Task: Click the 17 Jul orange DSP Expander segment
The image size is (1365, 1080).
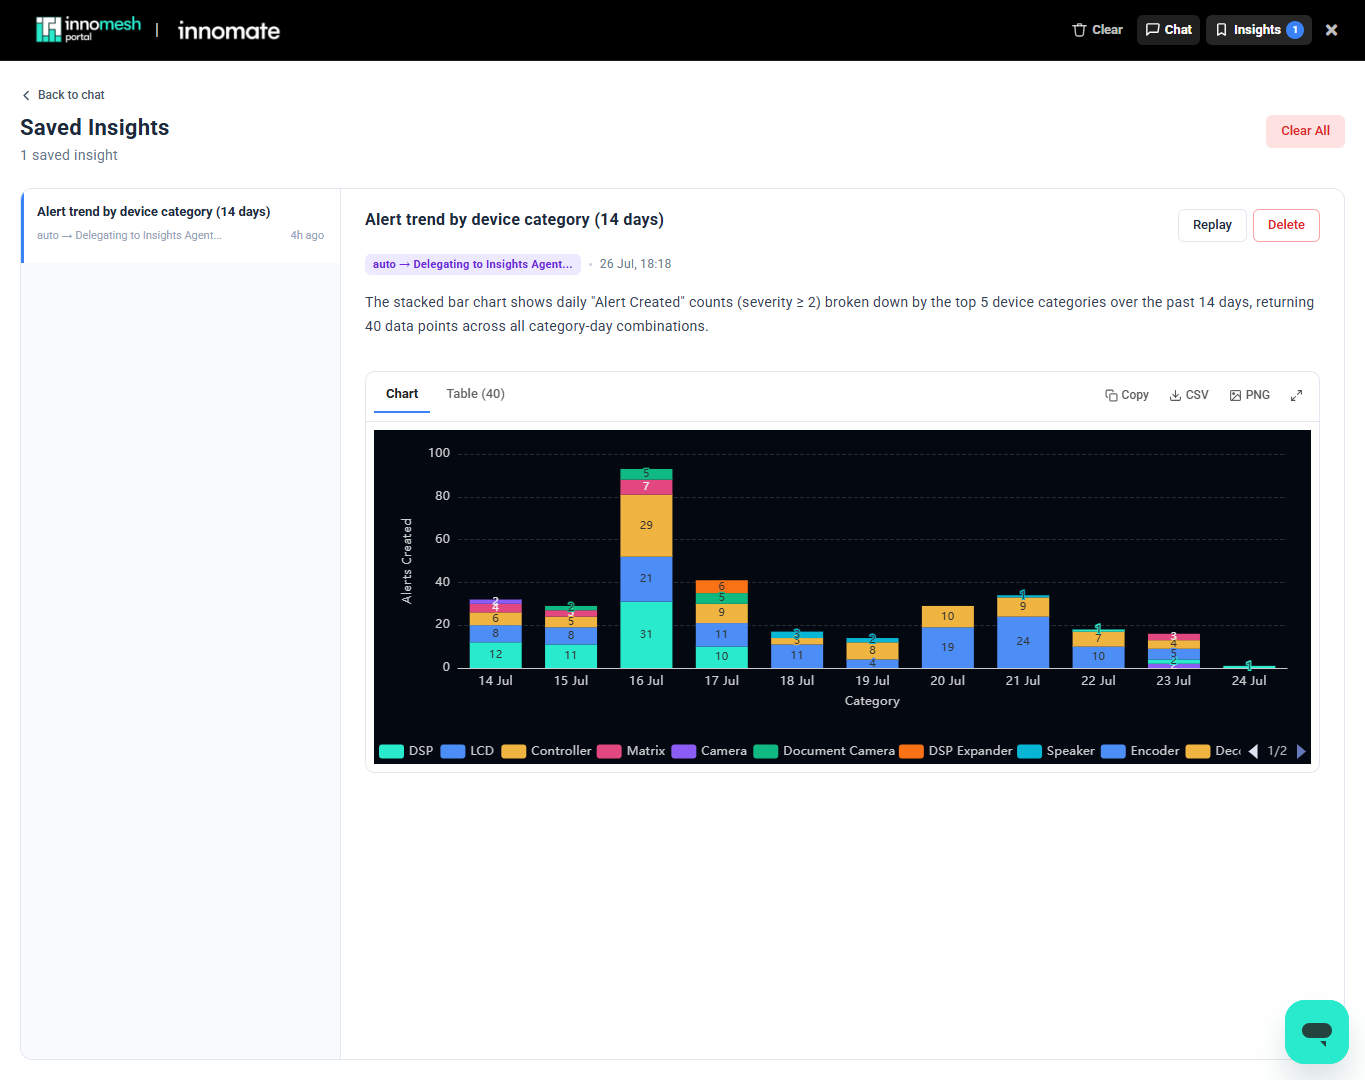Action: pyautogui.click(x=721, y=586)
